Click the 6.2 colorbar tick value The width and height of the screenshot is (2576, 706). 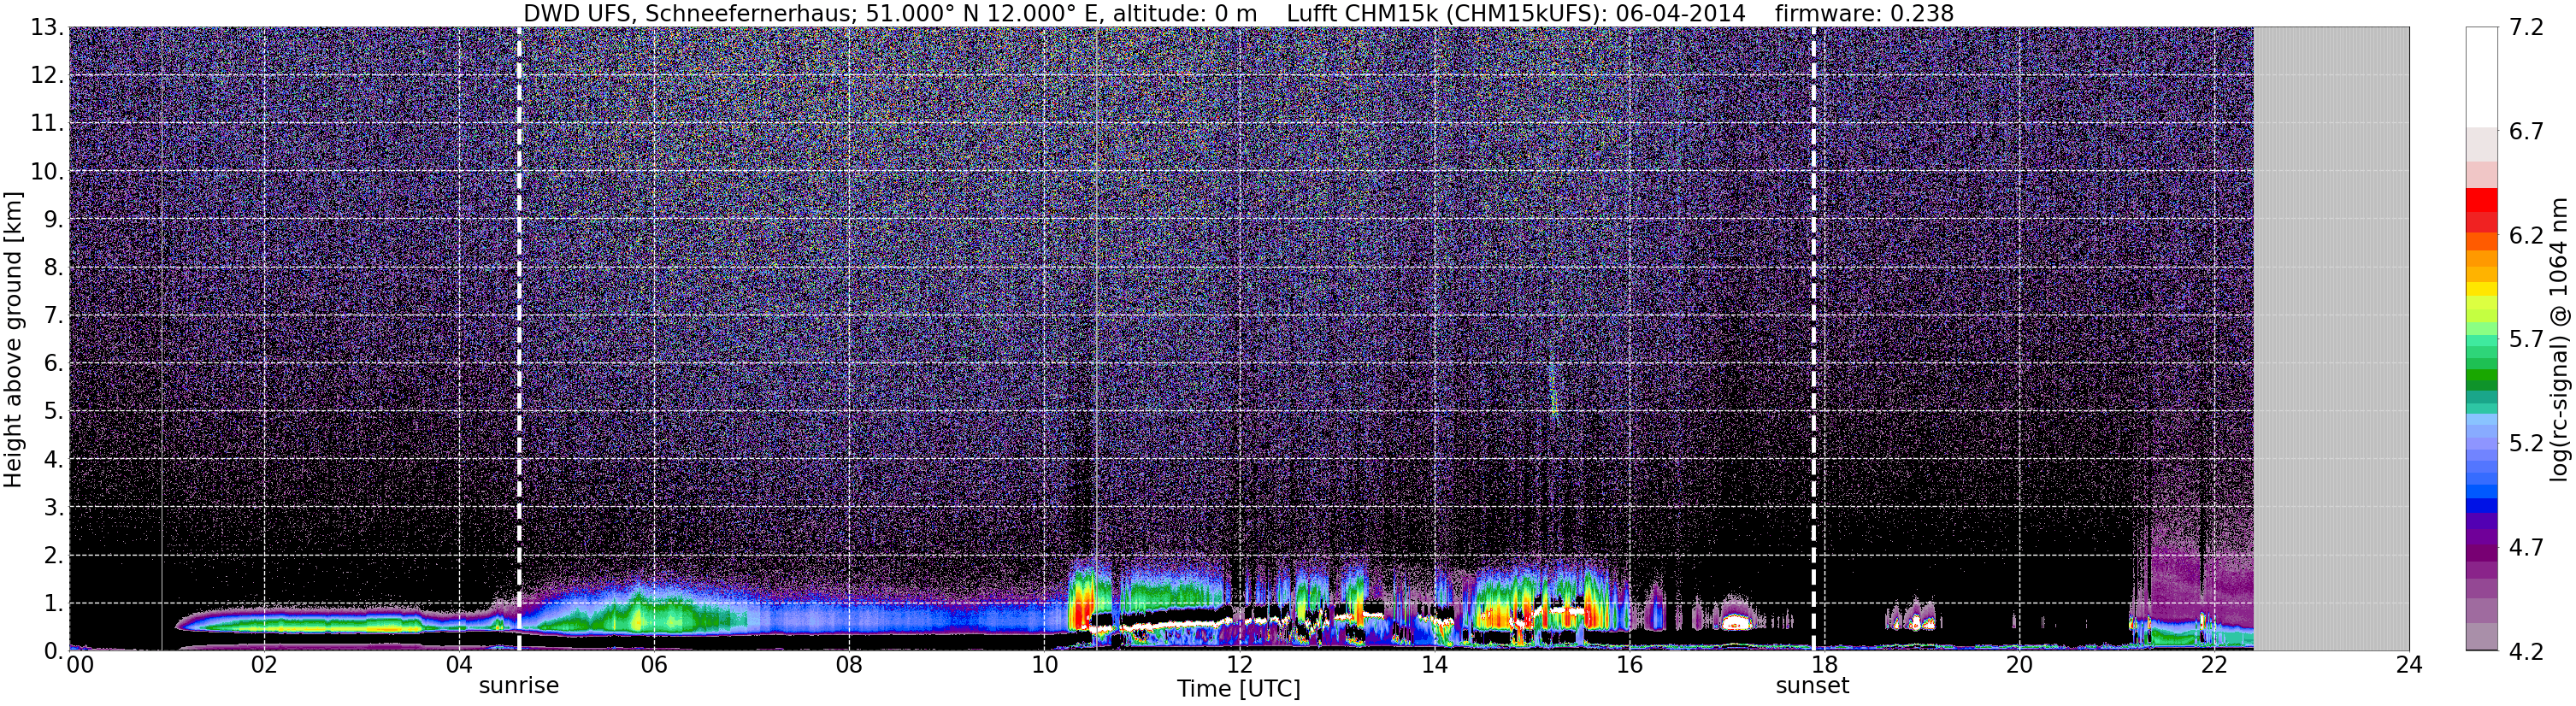(x=2526, y=236)
